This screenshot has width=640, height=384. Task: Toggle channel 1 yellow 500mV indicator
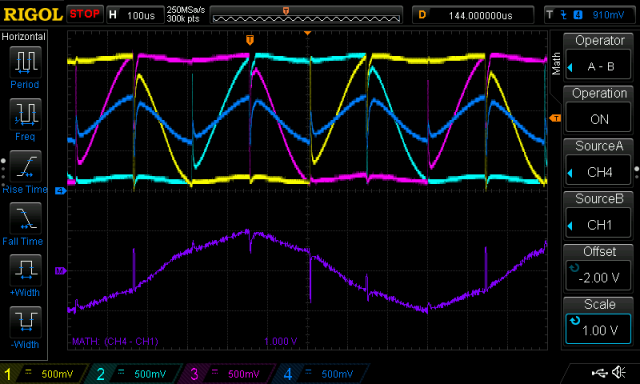click(x=44, y=374)
